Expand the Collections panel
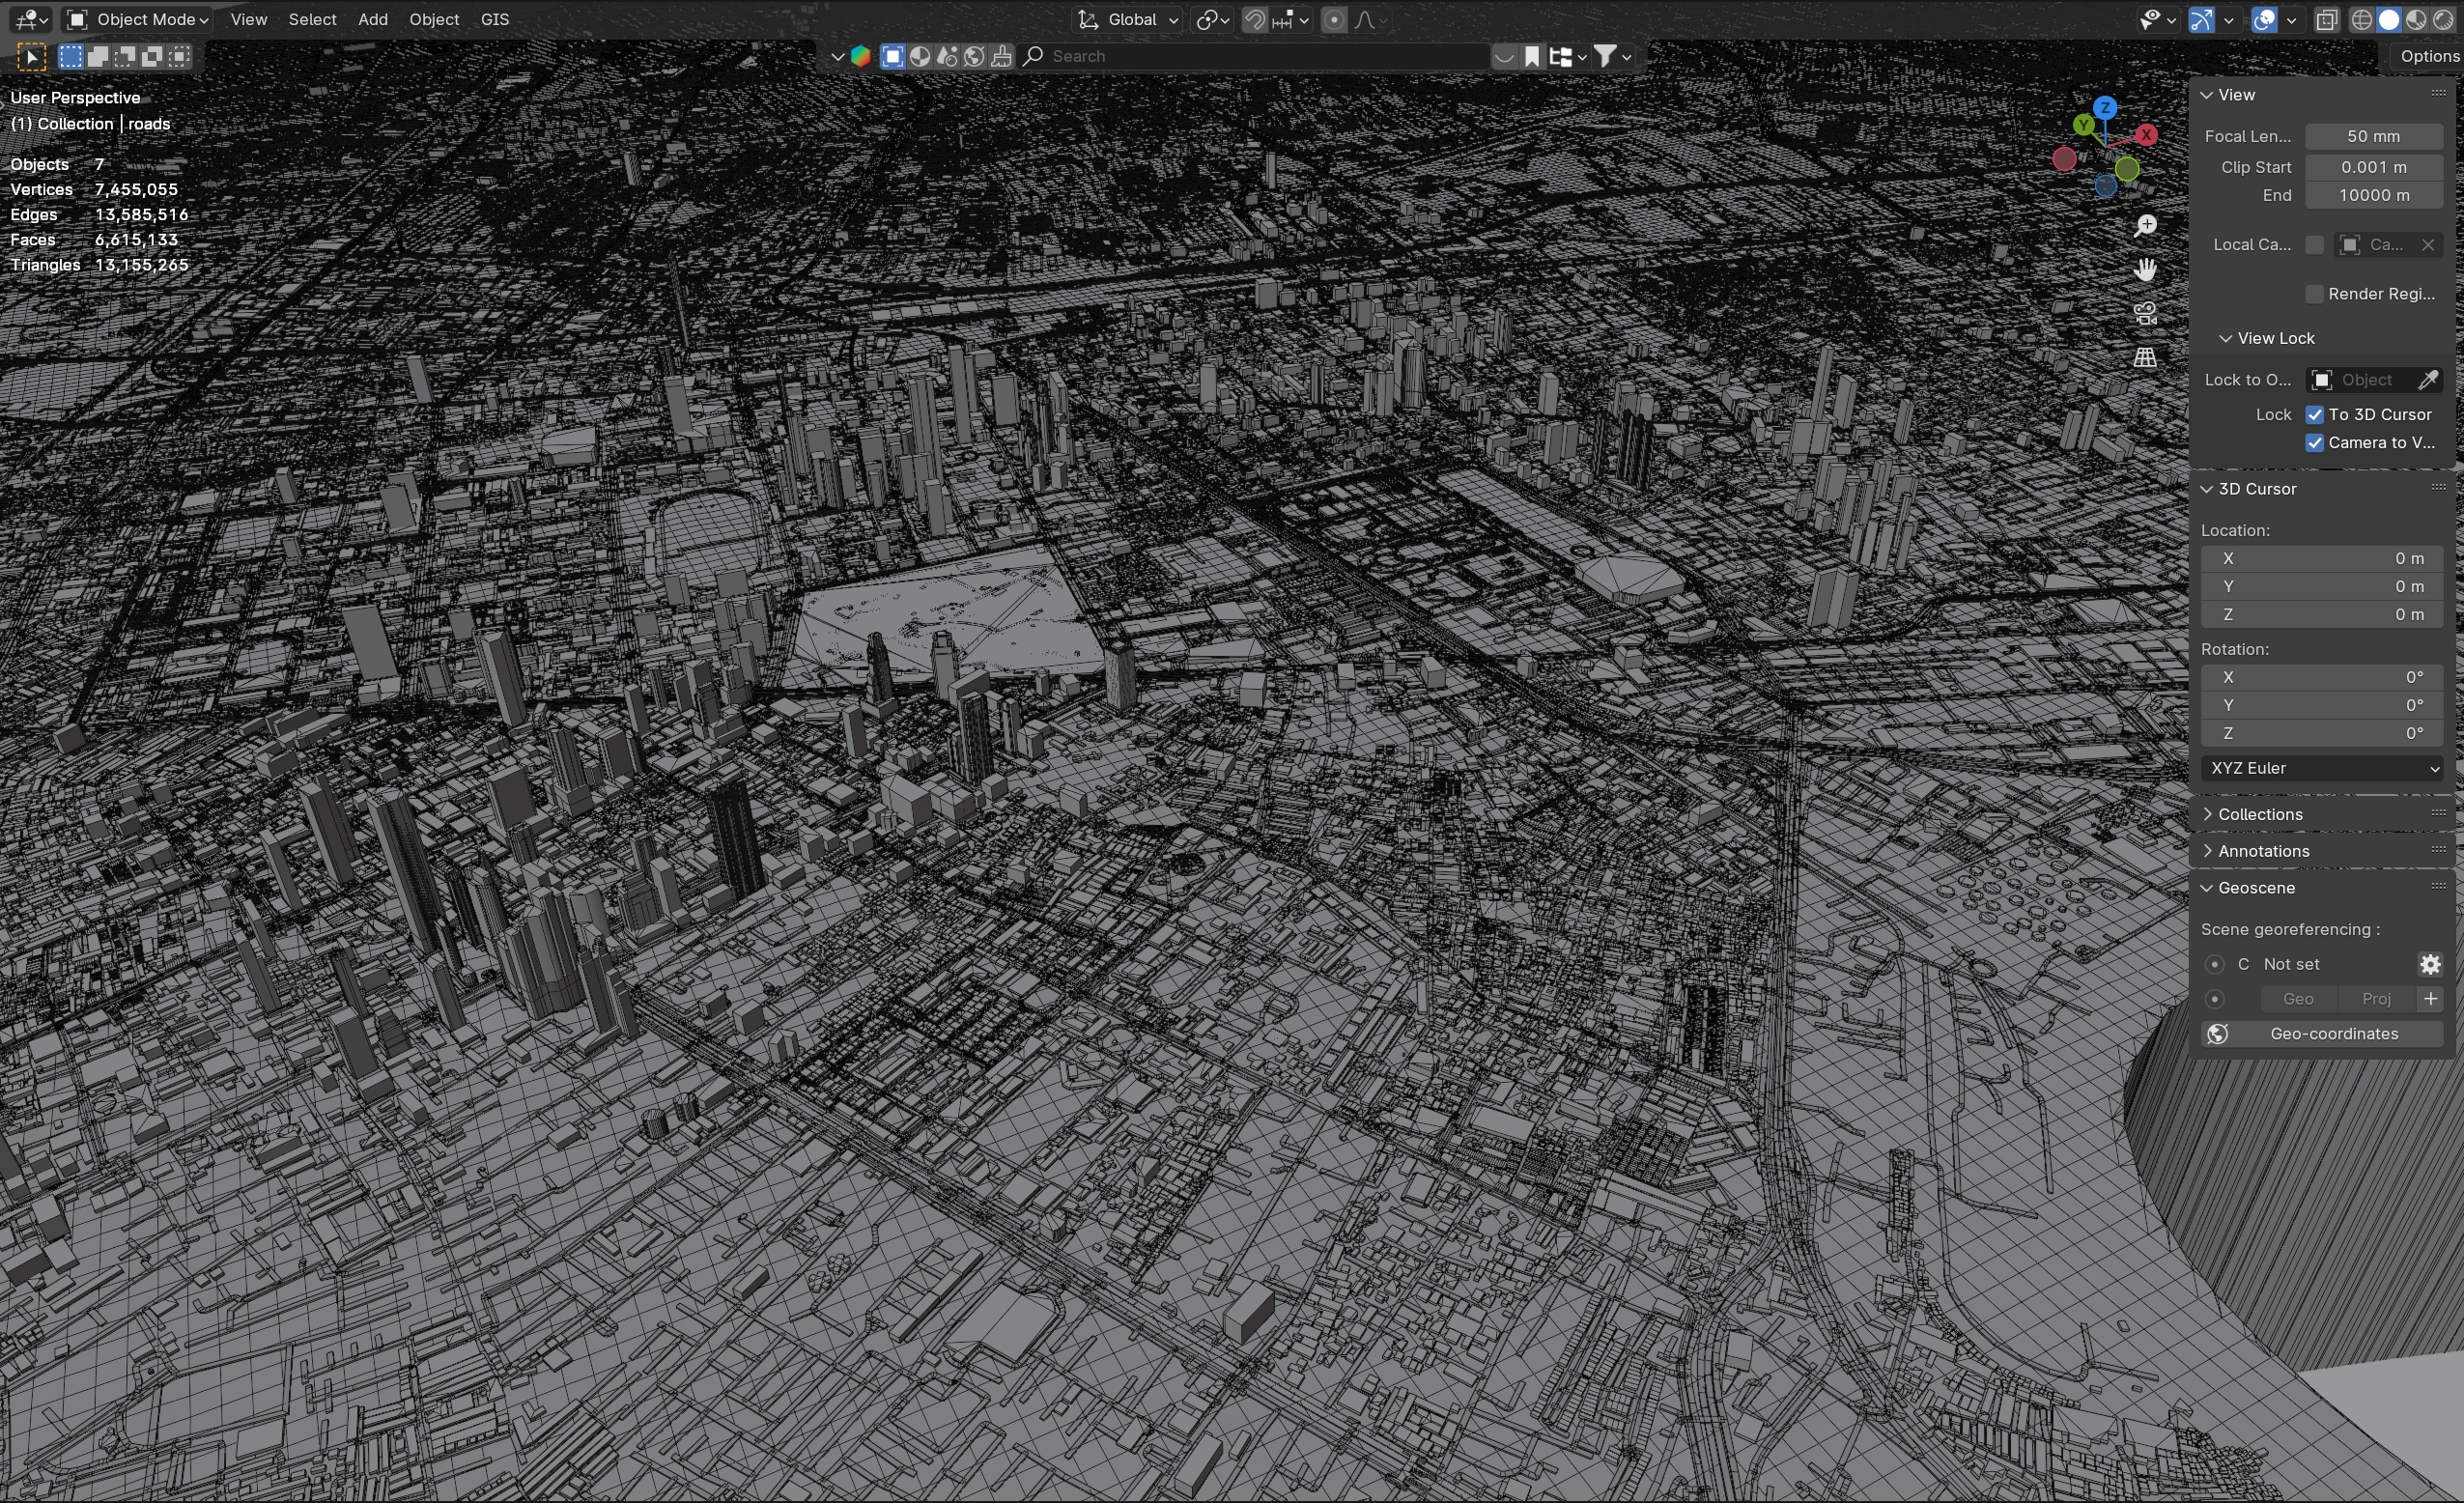Screen dimensions: 2464x1503 point(2260,814)
